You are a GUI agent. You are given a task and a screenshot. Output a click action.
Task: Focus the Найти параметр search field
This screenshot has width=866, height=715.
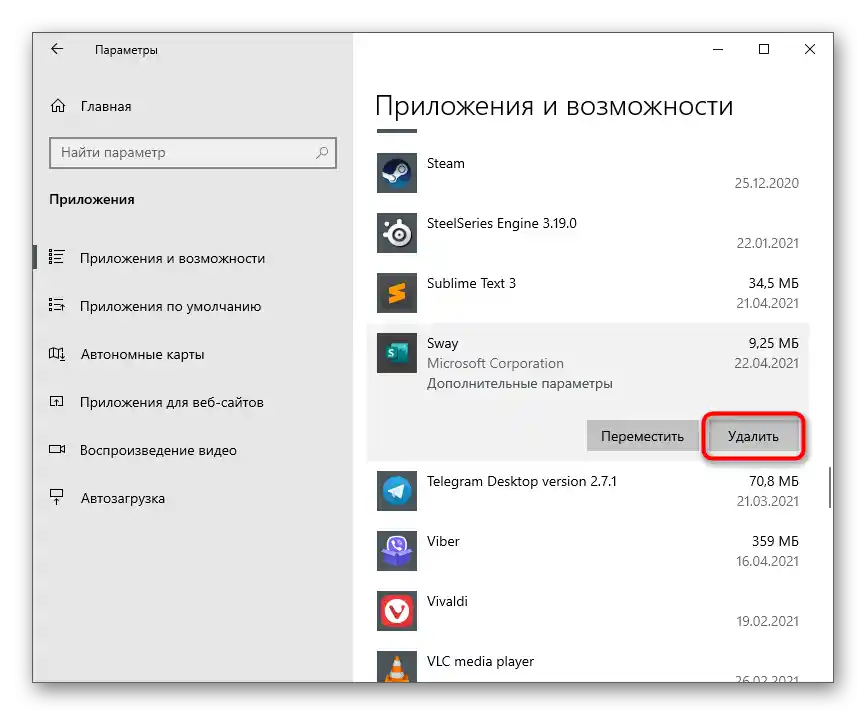tap(193, 152)
